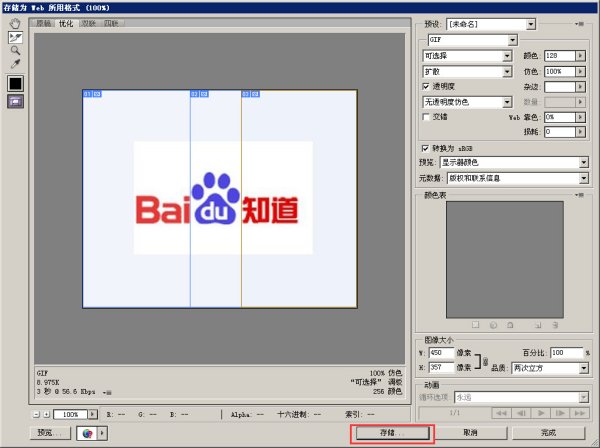Toggle the 透明度 checkbox
The height and width of the screenshot is (448, 600).
426,86
